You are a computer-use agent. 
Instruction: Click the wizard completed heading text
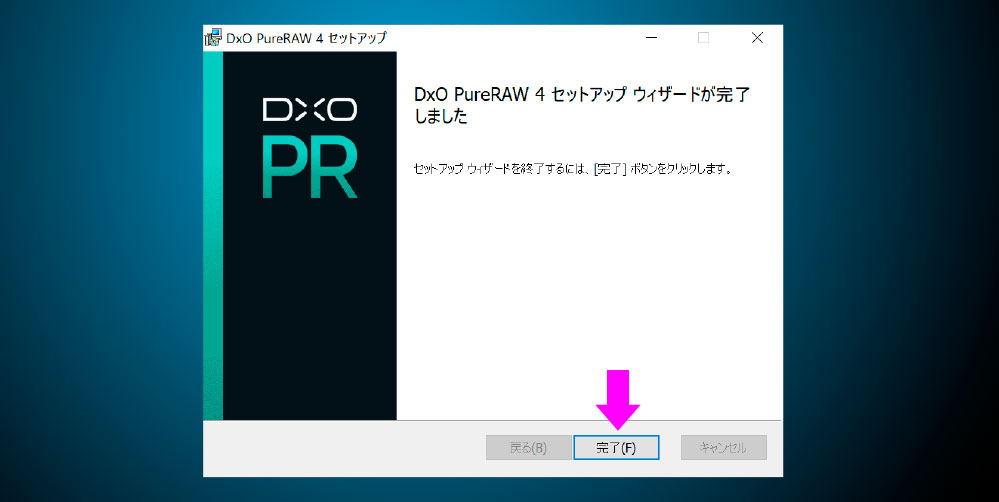pyautogui.click(x=581, y=95)
